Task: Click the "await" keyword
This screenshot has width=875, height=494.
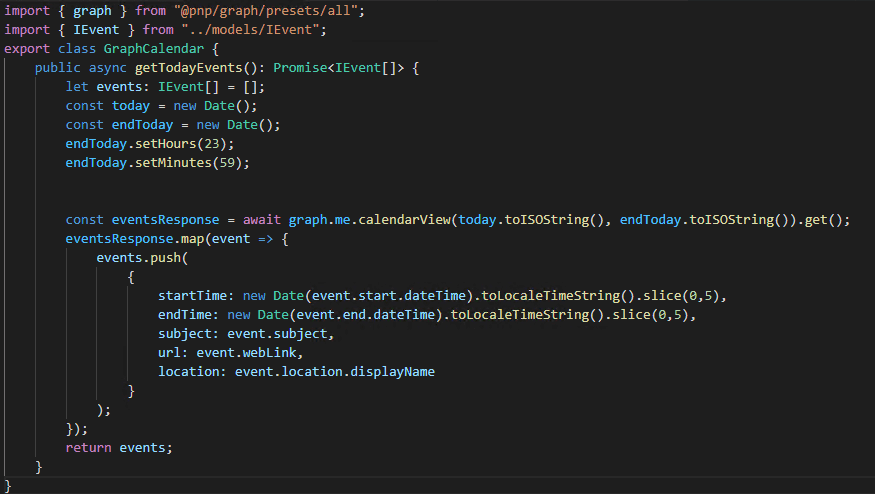Action: click(x=262, y=219)
